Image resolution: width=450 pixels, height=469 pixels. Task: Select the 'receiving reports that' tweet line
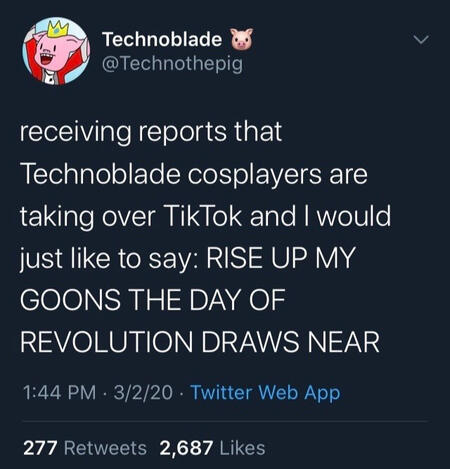click(151, 132)
